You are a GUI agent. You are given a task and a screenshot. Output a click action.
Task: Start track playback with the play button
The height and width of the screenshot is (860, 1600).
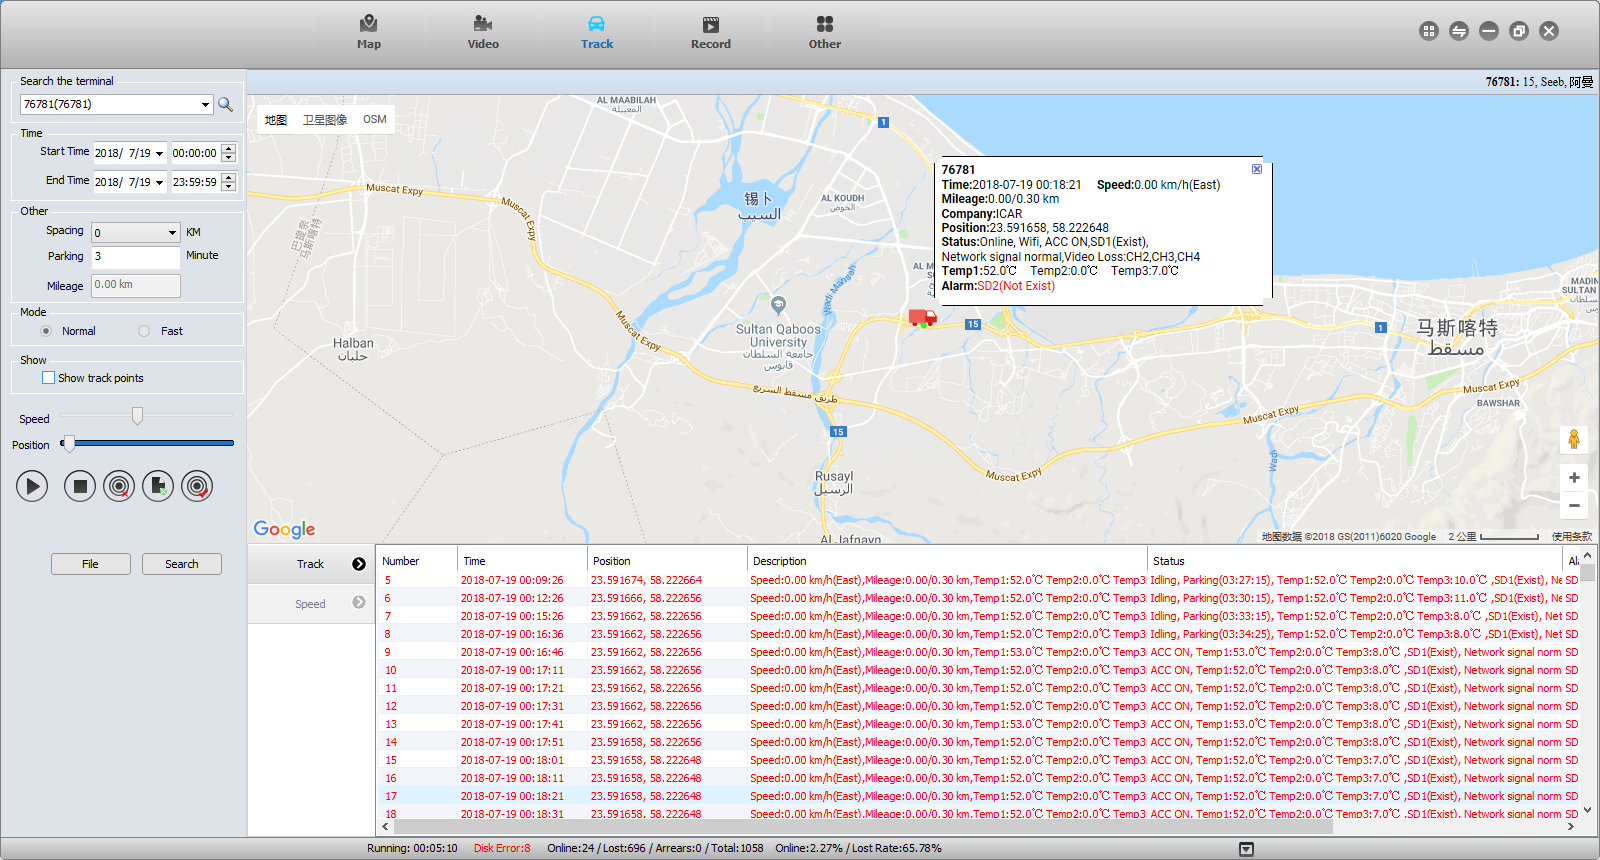32,486
